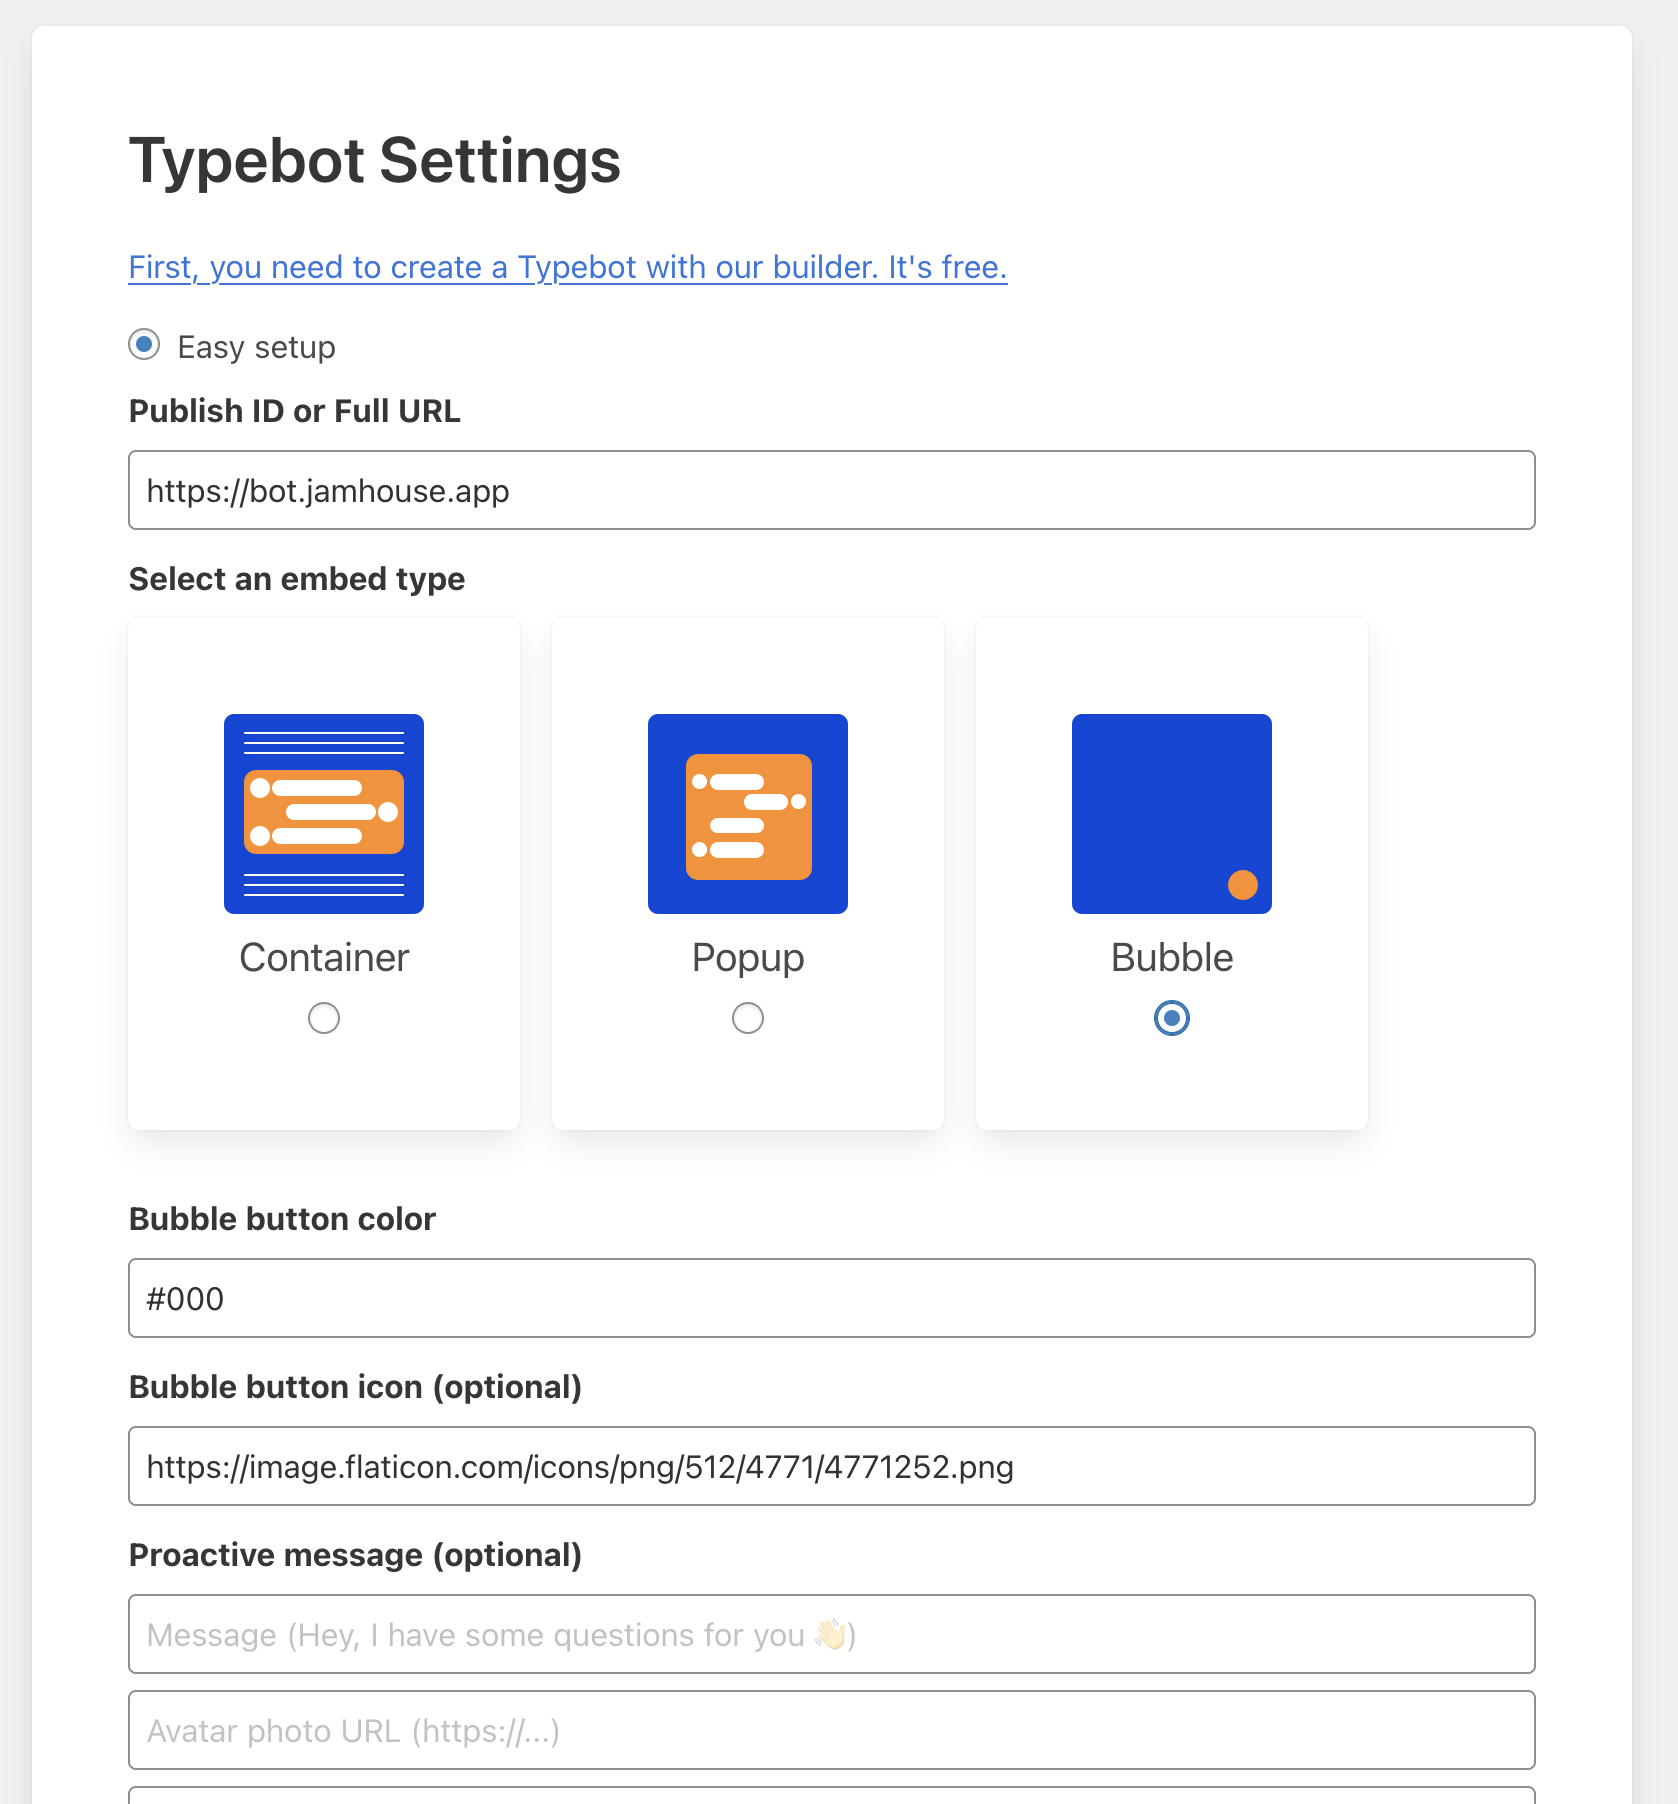Click the proactive Message input field
The width and height of the screenshot is (1678, 1804).
[x=831, y=1634]
